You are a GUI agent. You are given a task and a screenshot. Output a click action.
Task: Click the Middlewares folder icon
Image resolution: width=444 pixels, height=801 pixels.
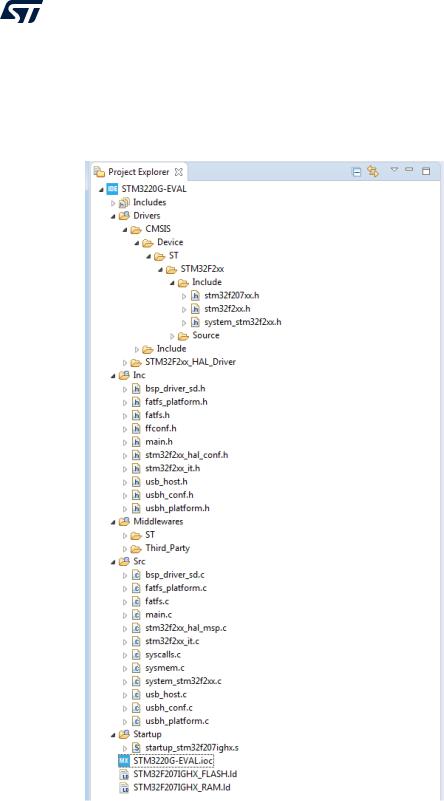(x=124, y=522)
